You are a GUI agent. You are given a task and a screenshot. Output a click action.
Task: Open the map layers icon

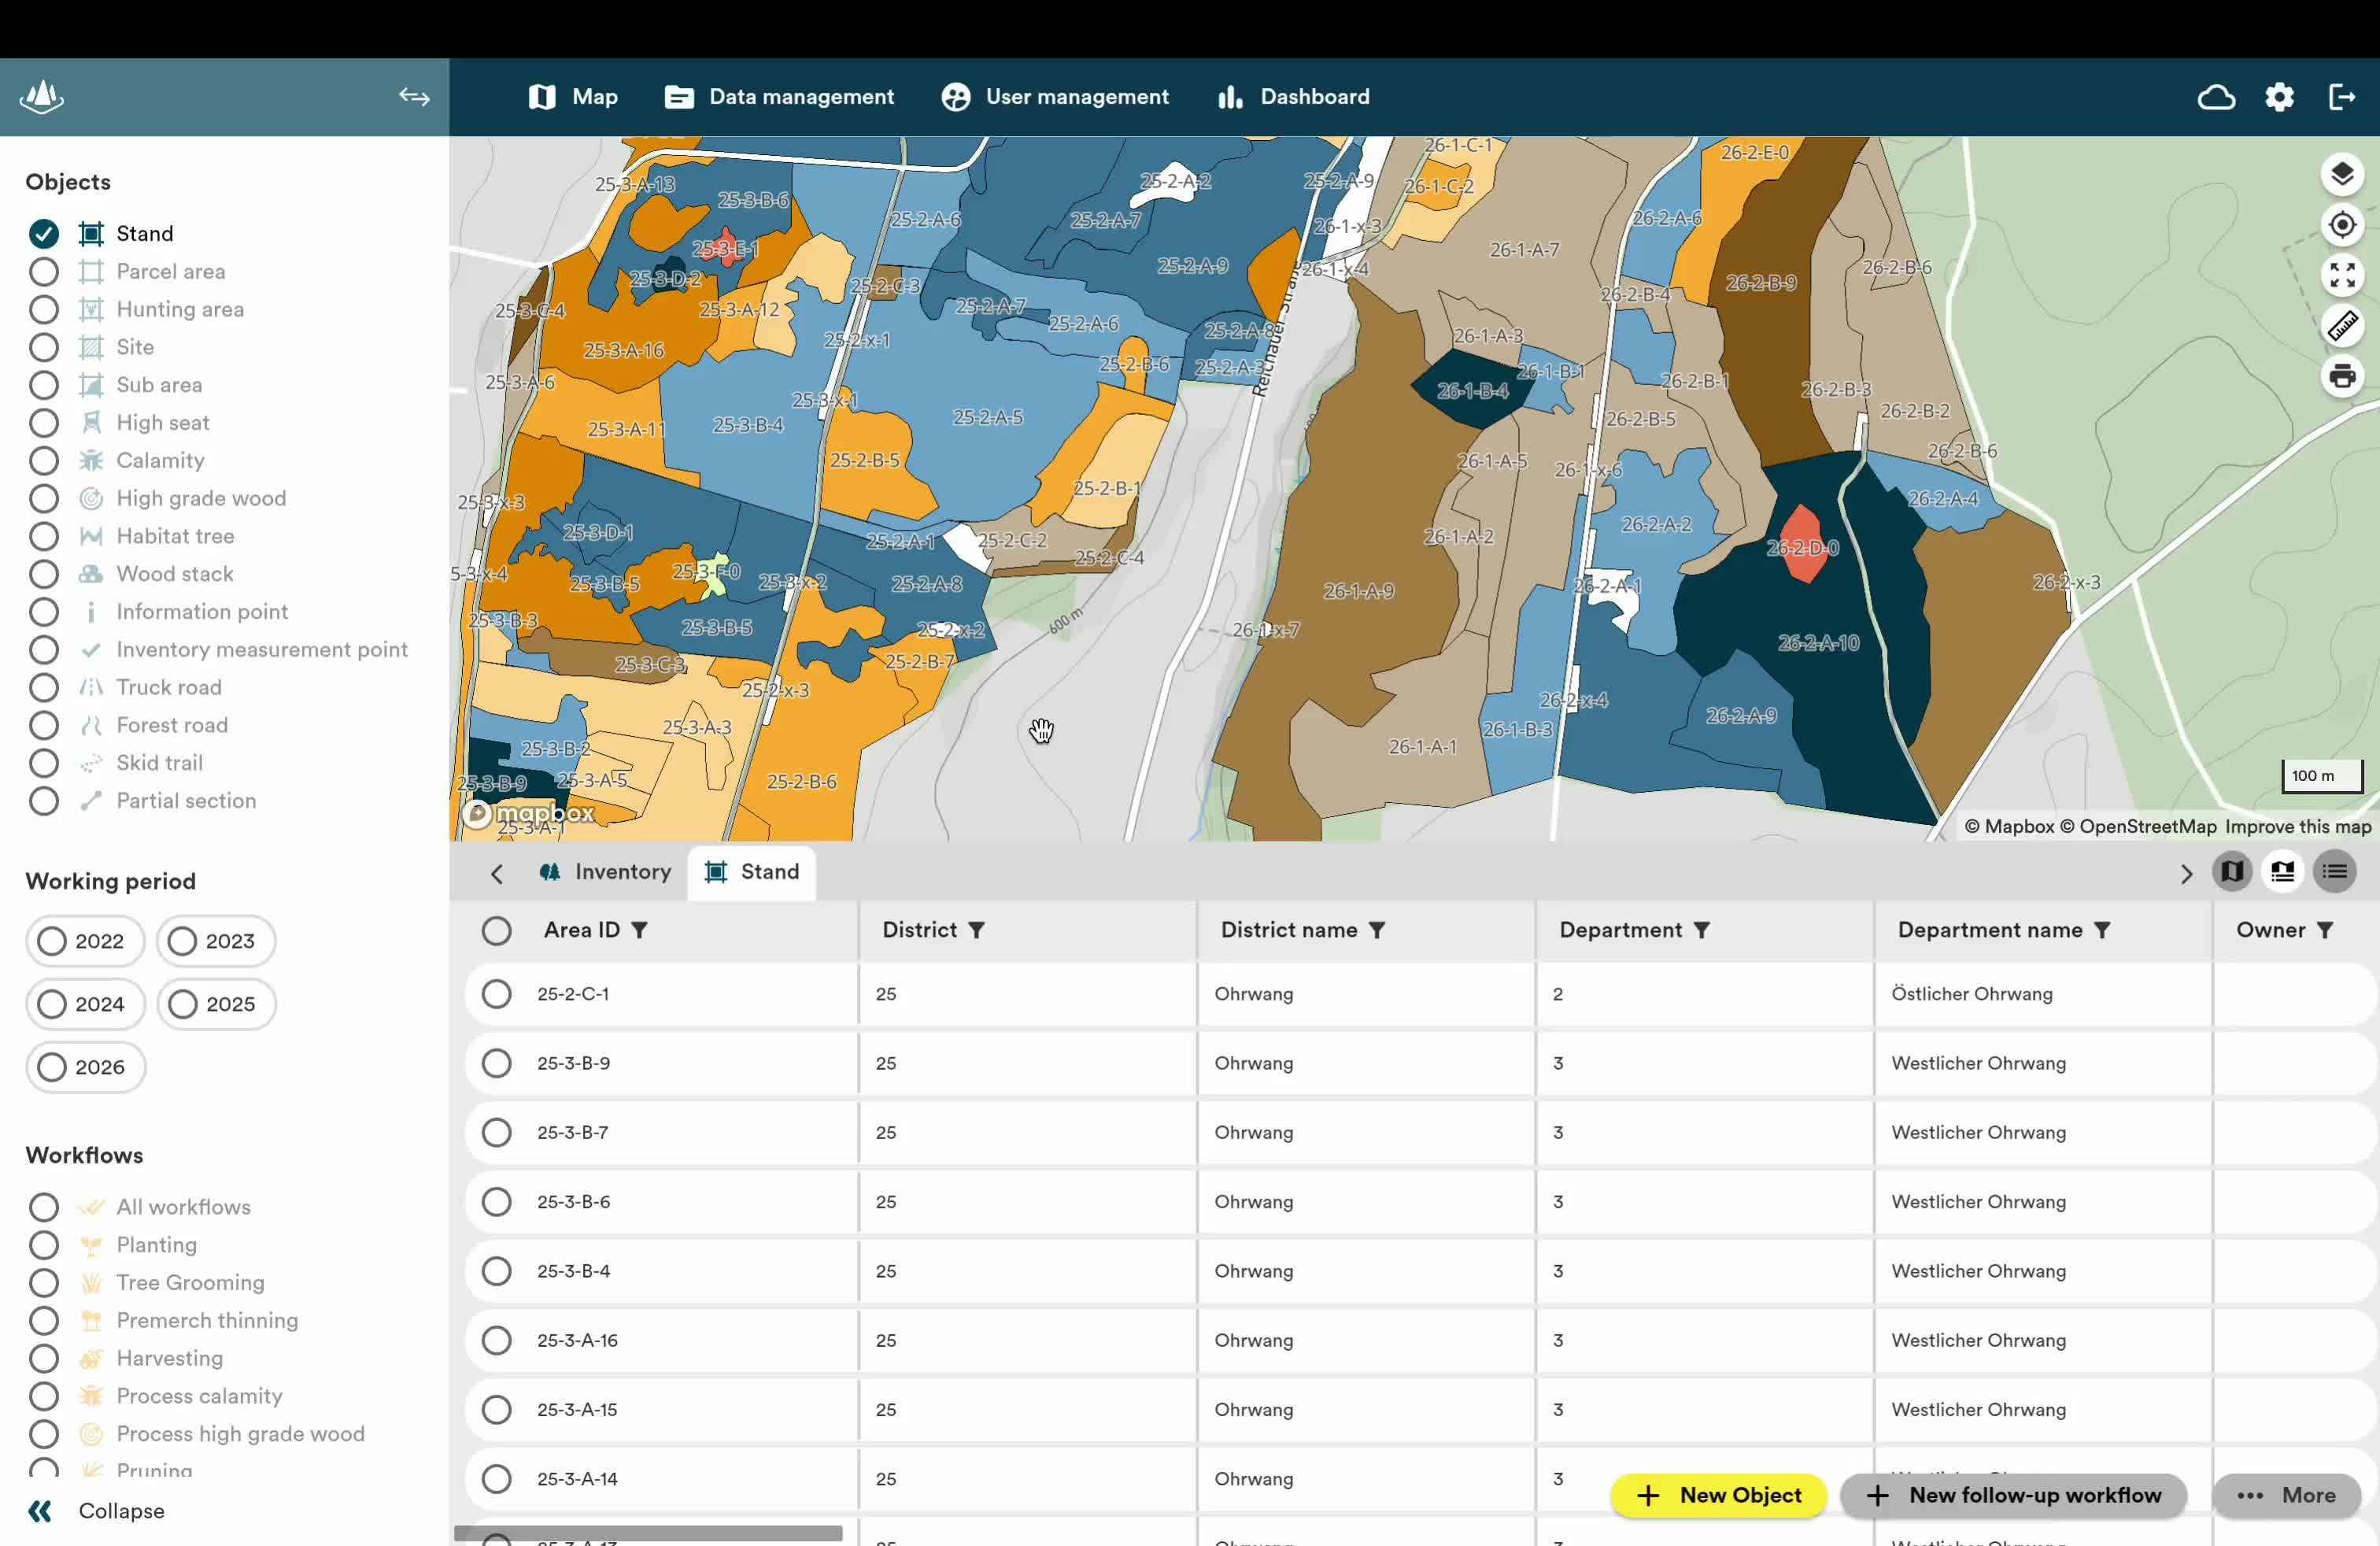[2341, 175]
